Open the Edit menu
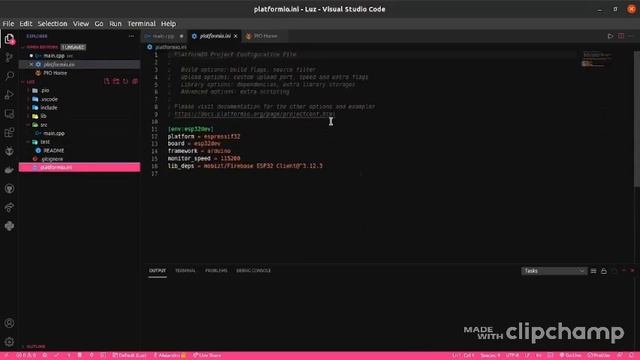 (26, 24)
